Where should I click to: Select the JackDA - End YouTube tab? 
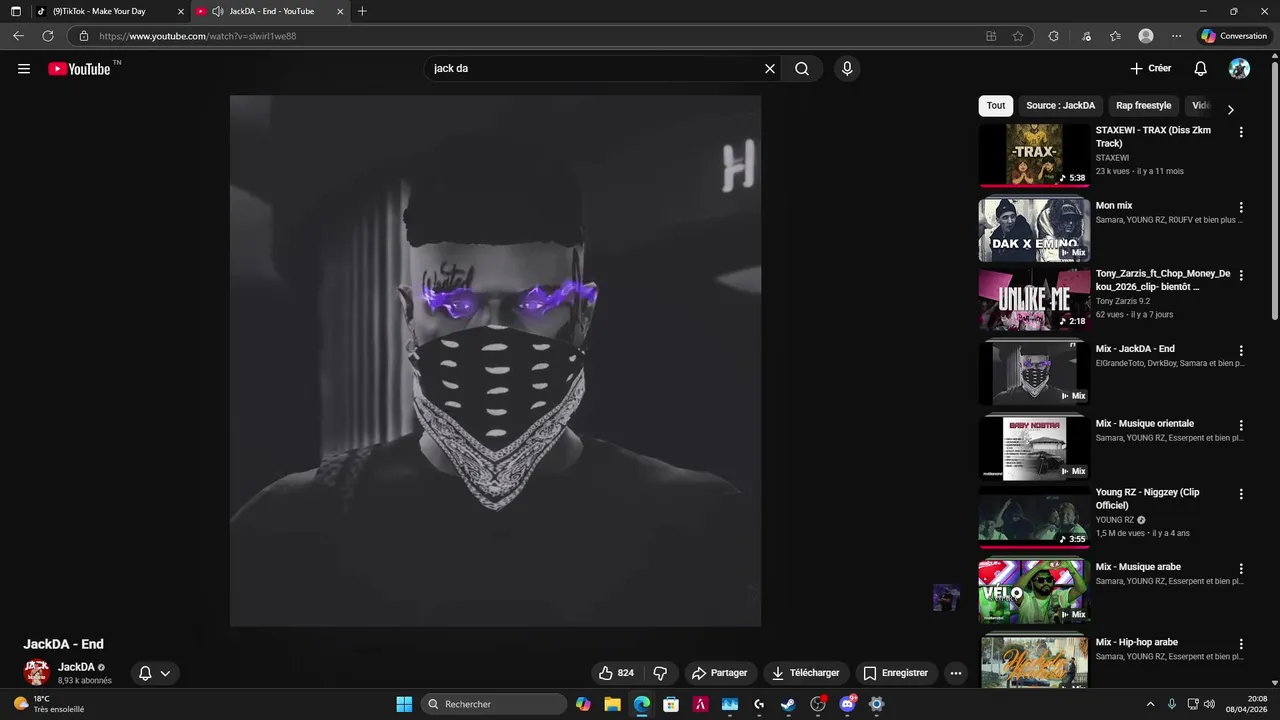click(x=271, y=11)
